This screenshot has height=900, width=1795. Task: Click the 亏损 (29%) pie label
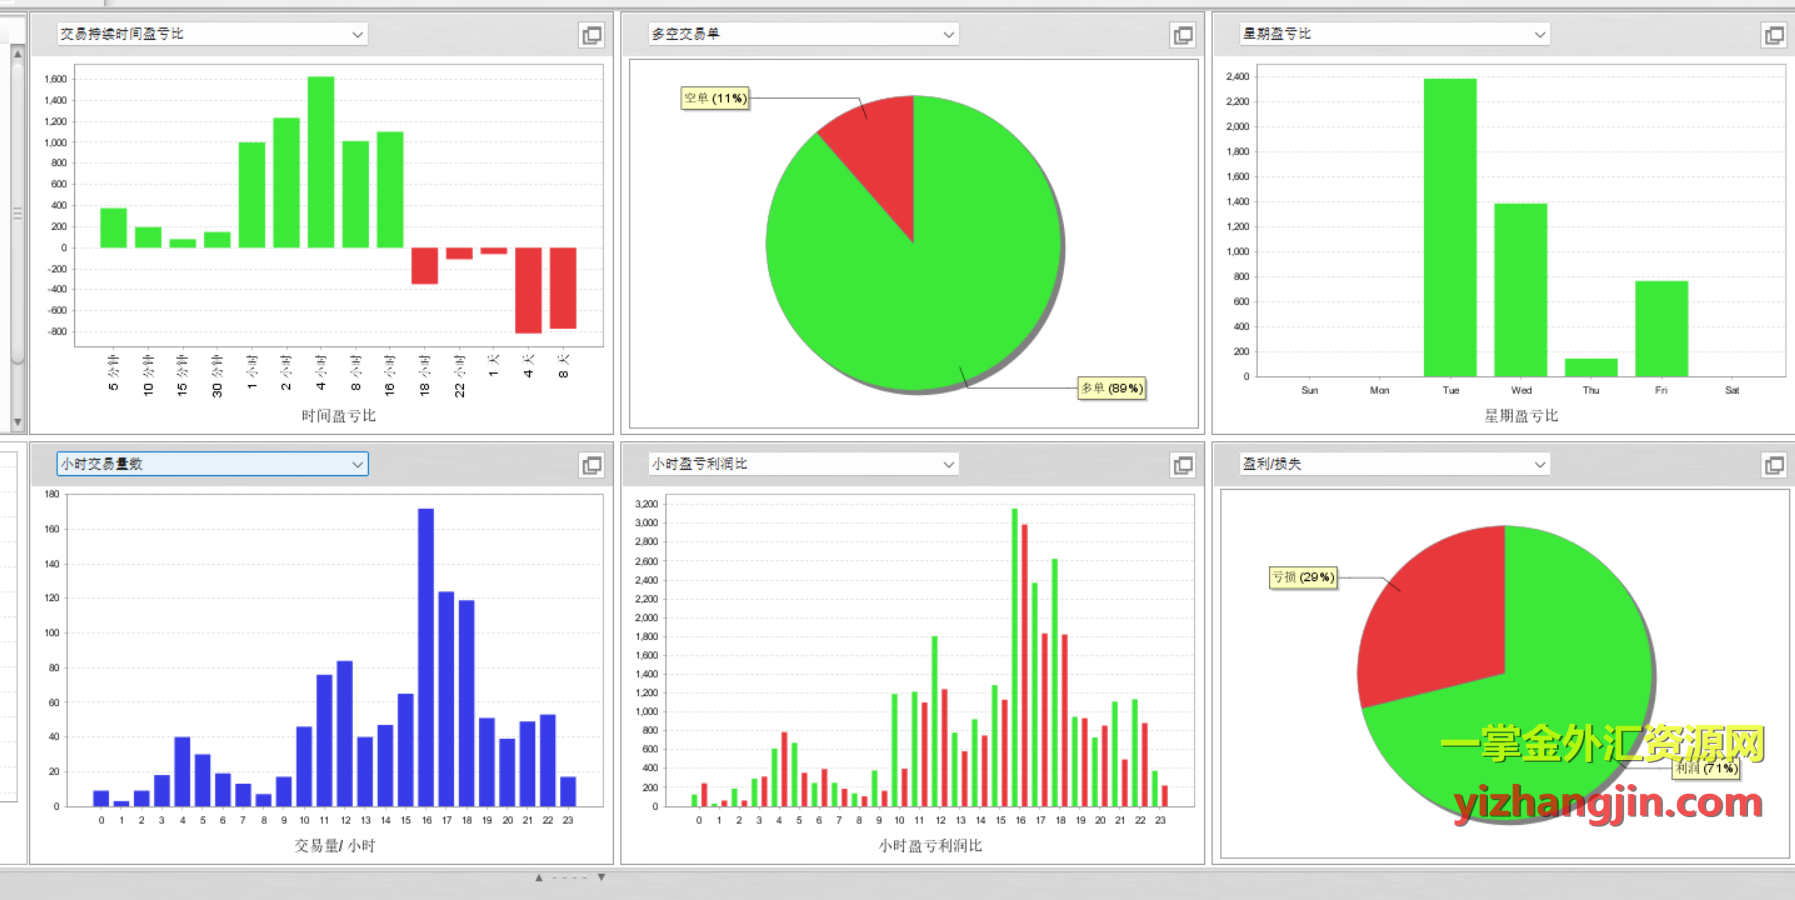point(1303,577)
